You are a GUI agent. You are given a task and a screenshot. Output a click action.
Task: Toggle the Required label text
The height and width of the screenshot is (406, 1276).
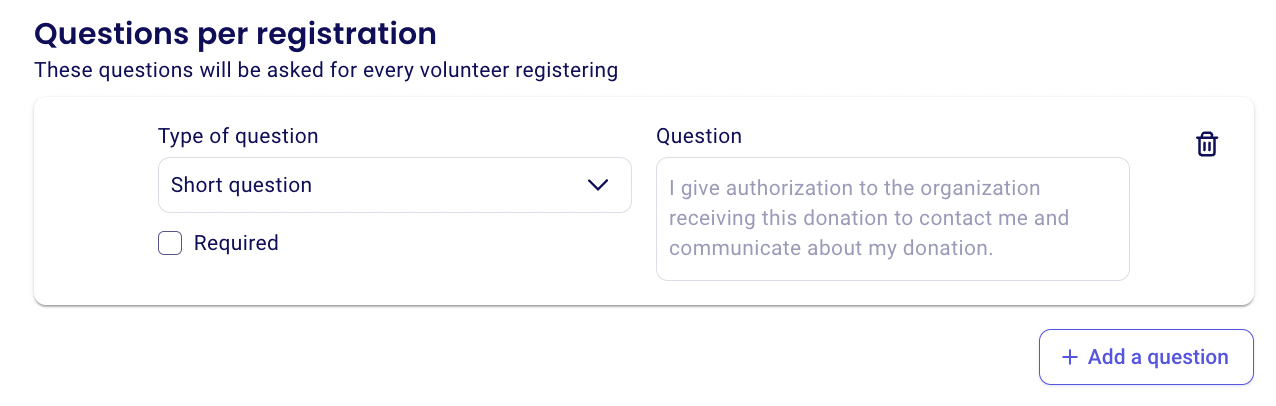pyautogui.click(x=236, y=243)
